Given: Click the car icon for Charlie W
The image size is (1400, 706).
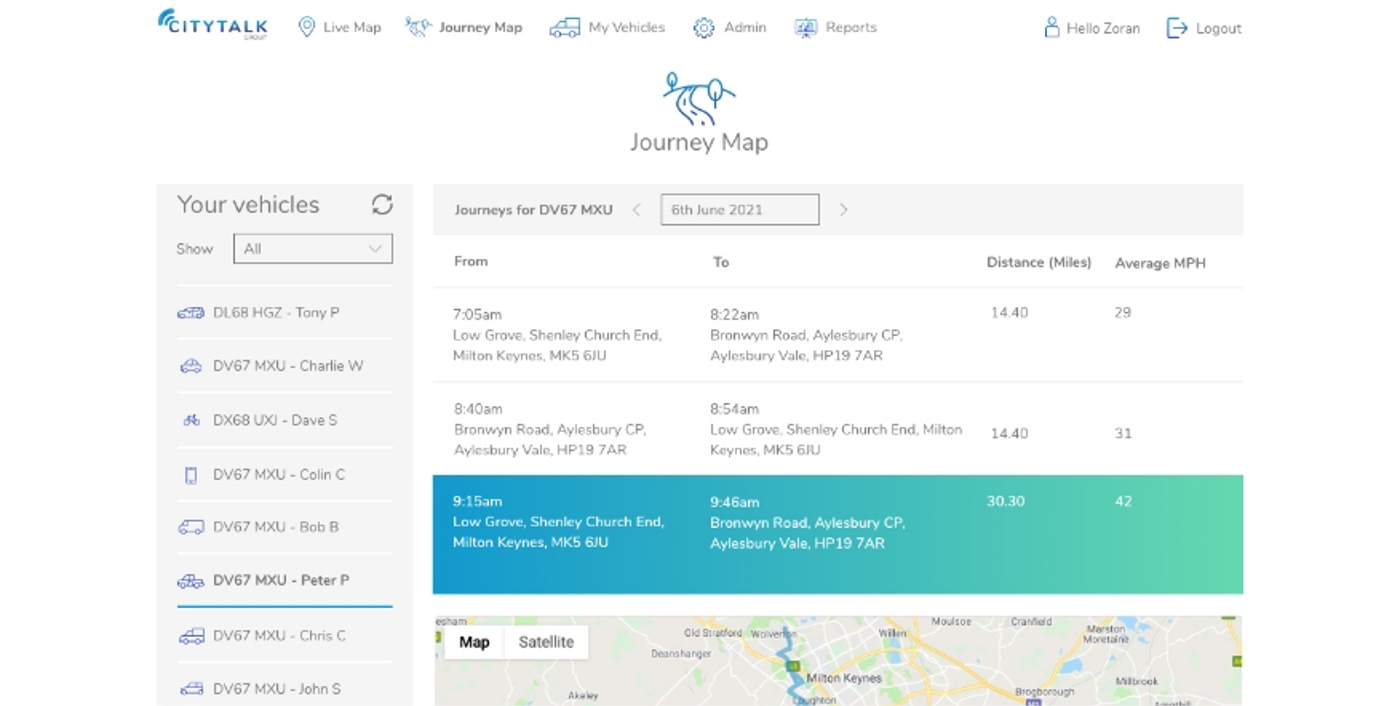Looking at the screenshot, I should click(191, 366).
